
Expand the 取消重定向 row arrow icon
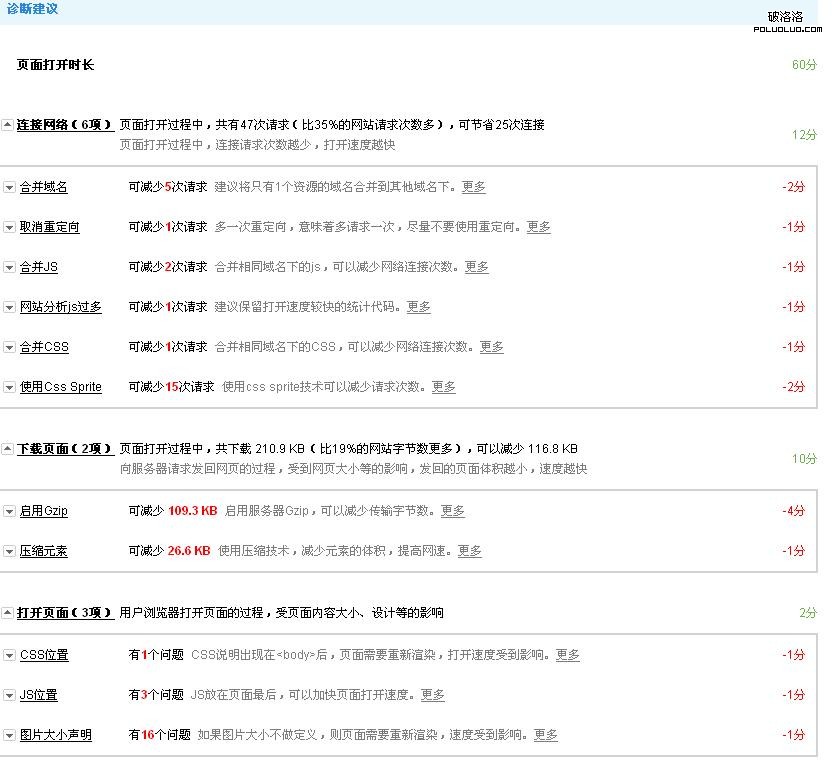[x=9, y=228]
